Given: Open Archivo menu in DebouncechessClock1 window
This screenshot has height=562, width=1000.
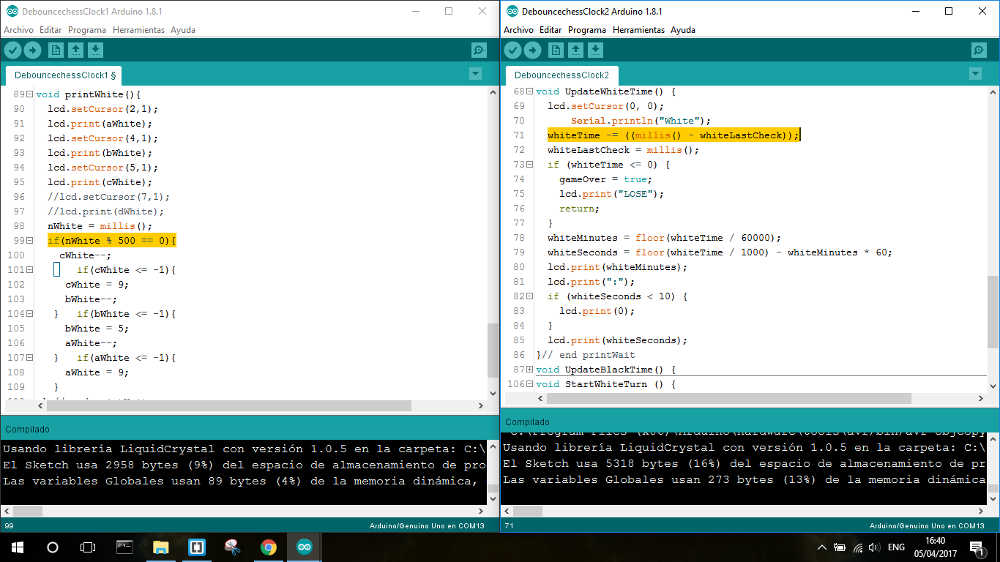Looking at the screenshot, I should tap(18, 30).
